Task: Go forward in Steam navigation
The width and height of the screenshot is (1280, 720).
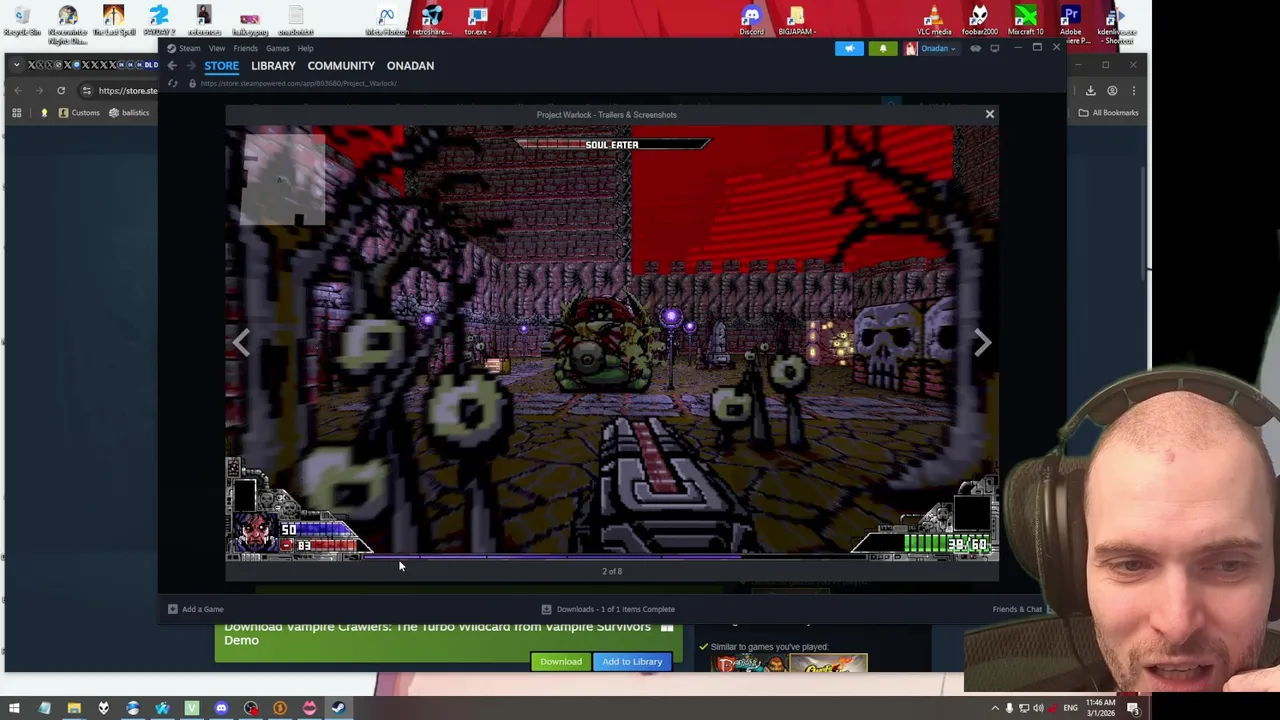Action: click(x=190, y=66)
